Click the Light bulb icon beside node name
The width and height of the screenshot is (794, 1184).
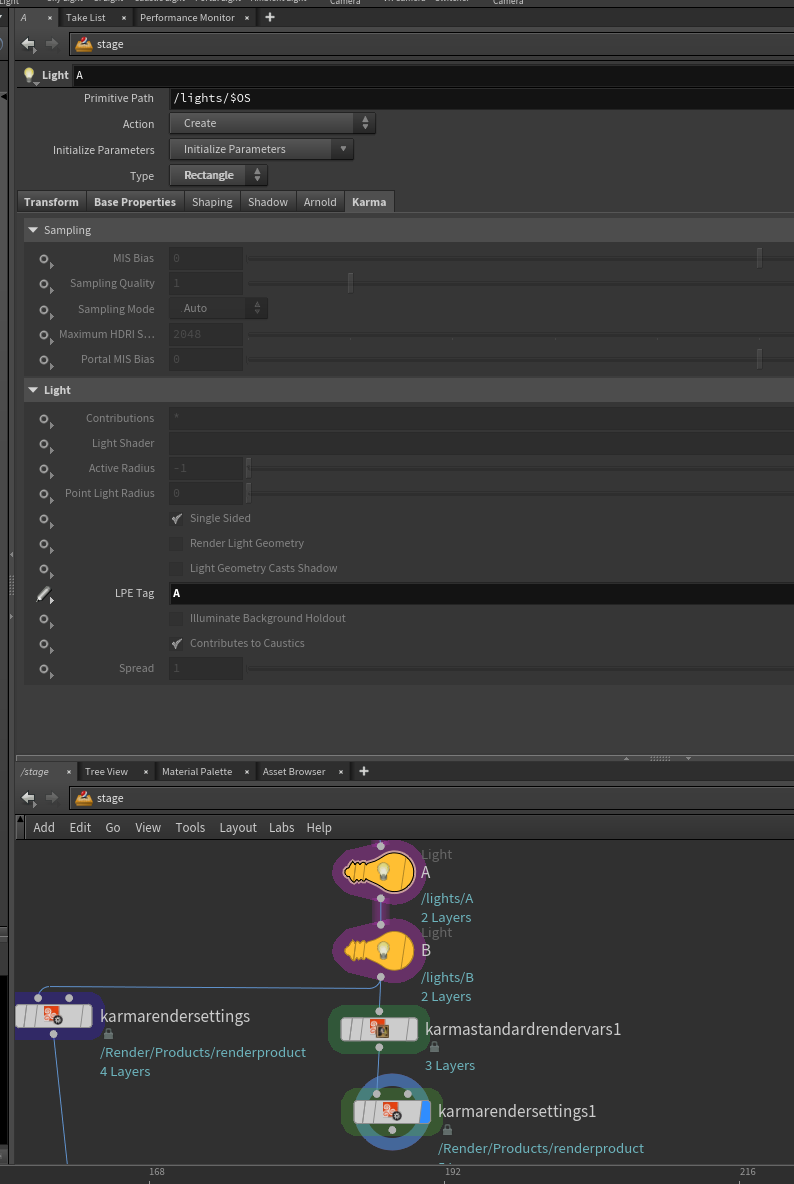coord(29,75)
